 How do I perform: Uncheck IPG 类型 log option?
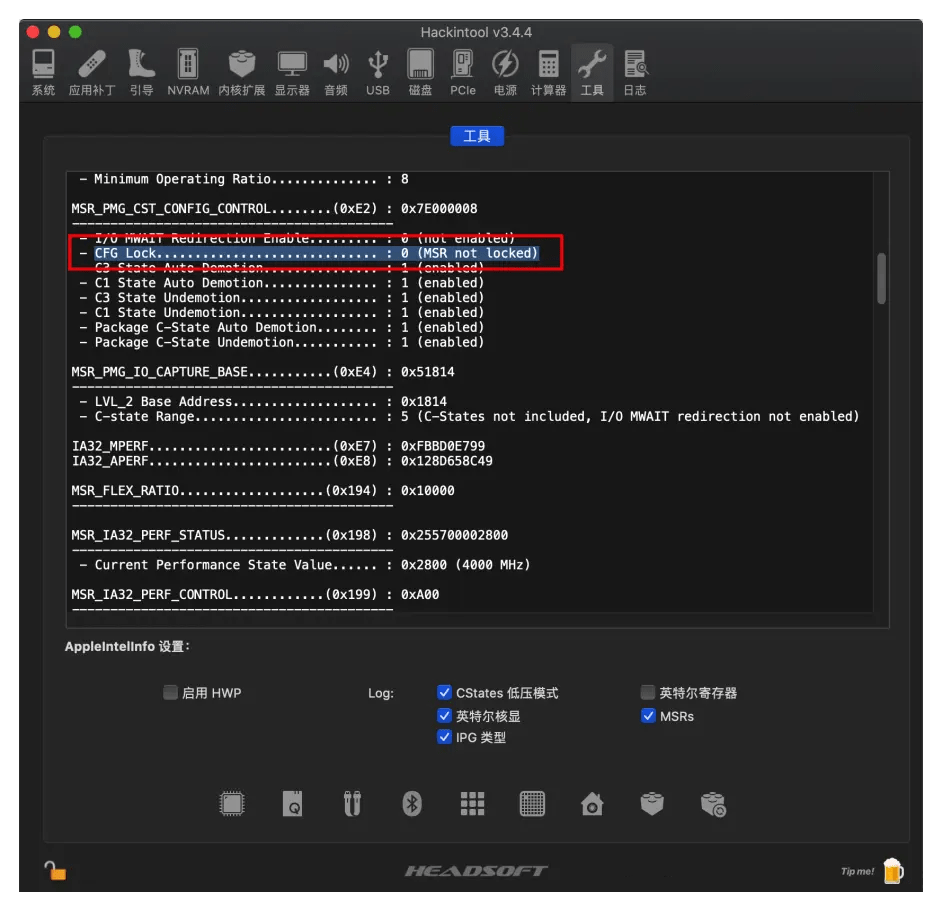[x=444, y=736]
